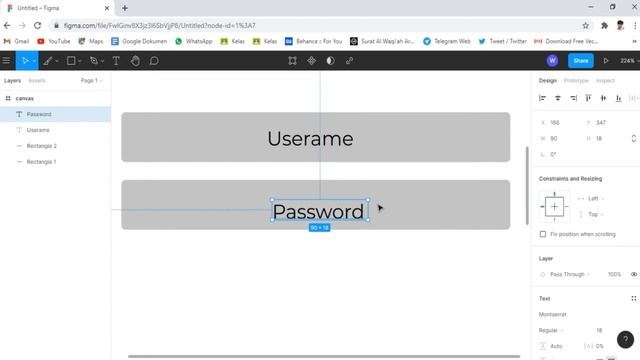Align selection to top
The image size is (640, 360).
[x=588, y=98]
